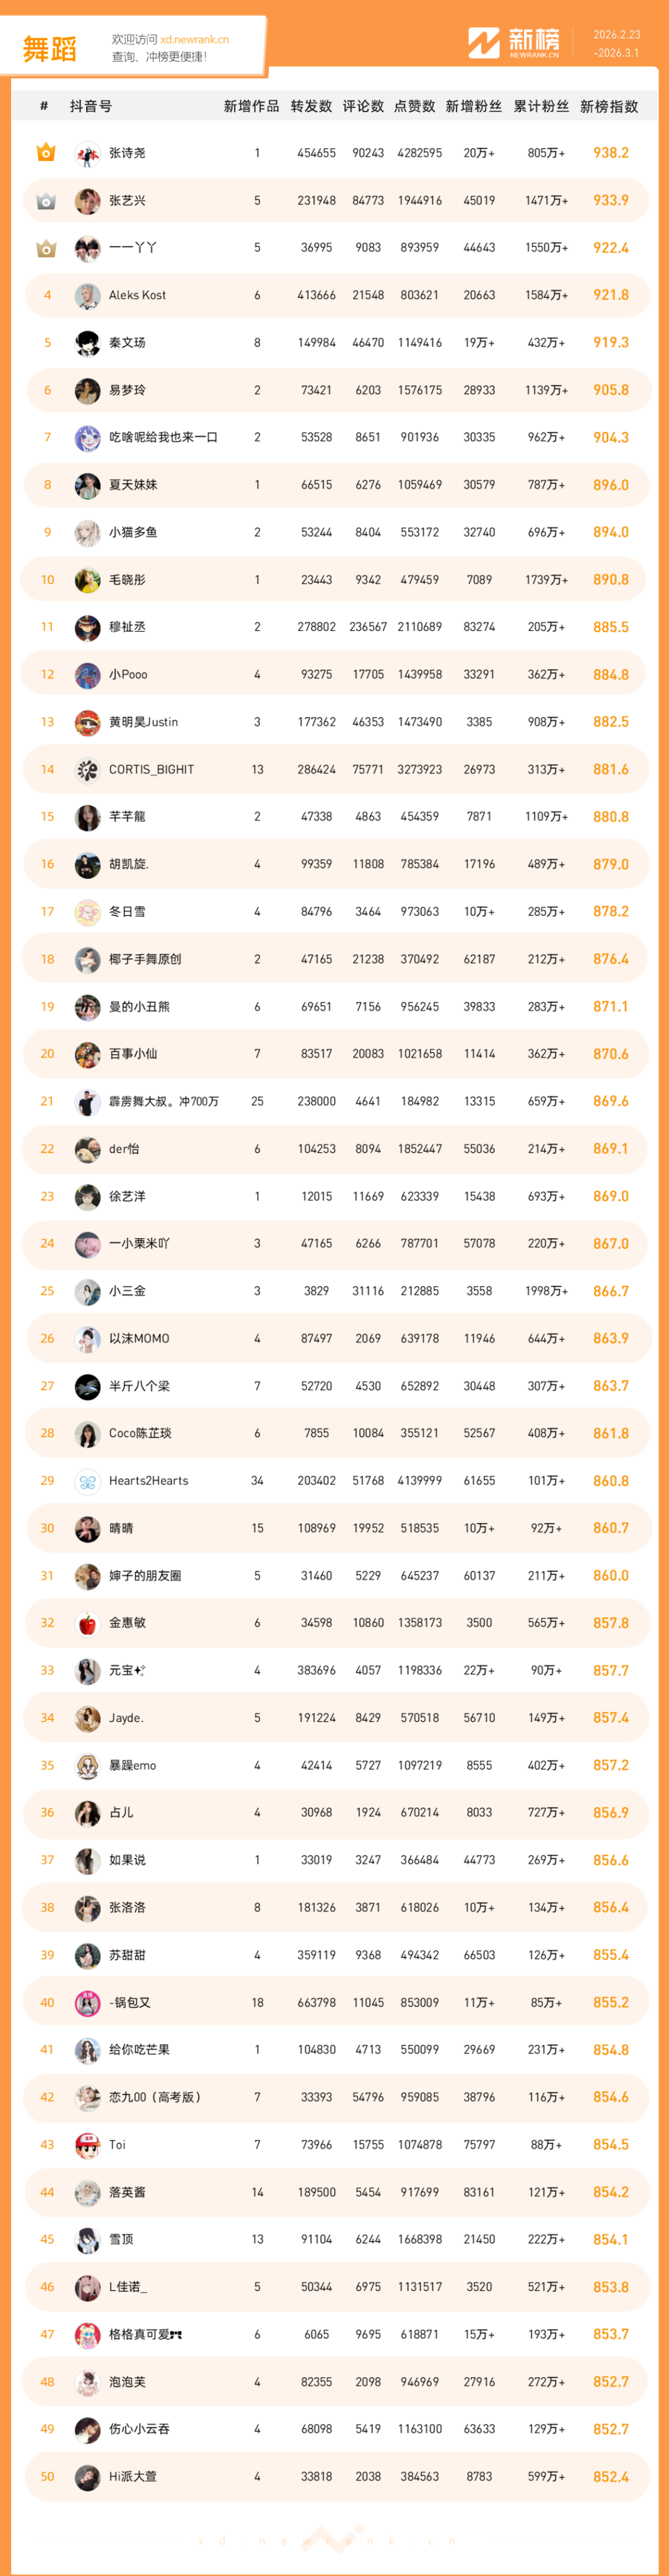Click the 938.2 index score
This screenshot has width=669, height=2576.
coord(610,153)
